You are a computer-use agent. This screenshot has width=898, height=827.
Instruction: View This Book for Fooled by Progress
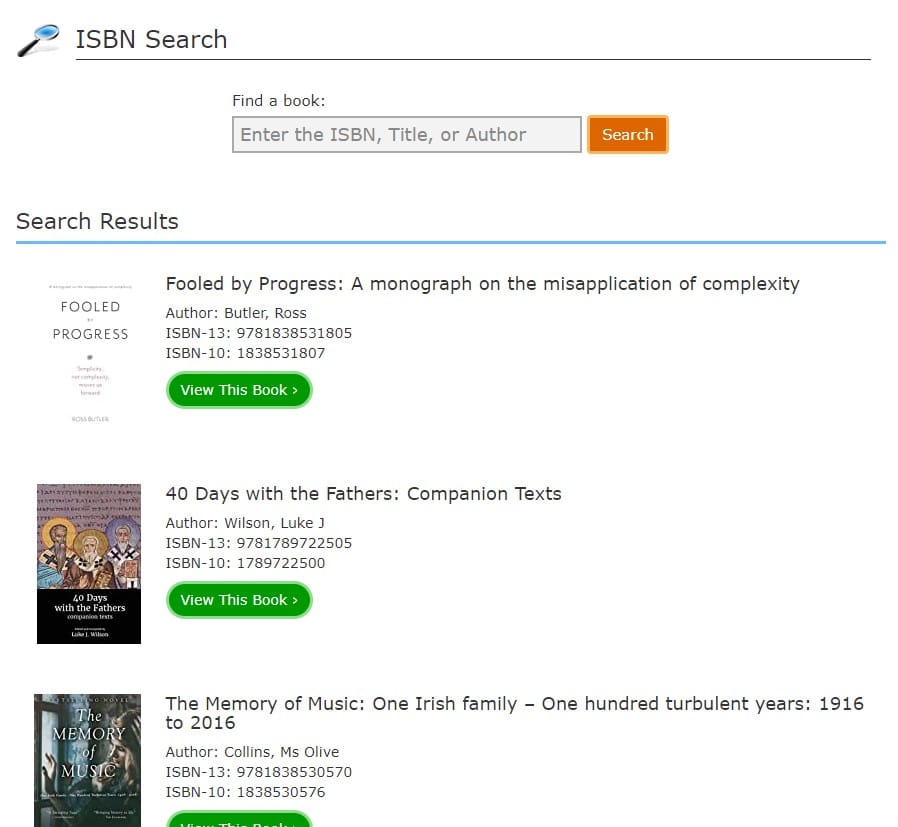239,390
